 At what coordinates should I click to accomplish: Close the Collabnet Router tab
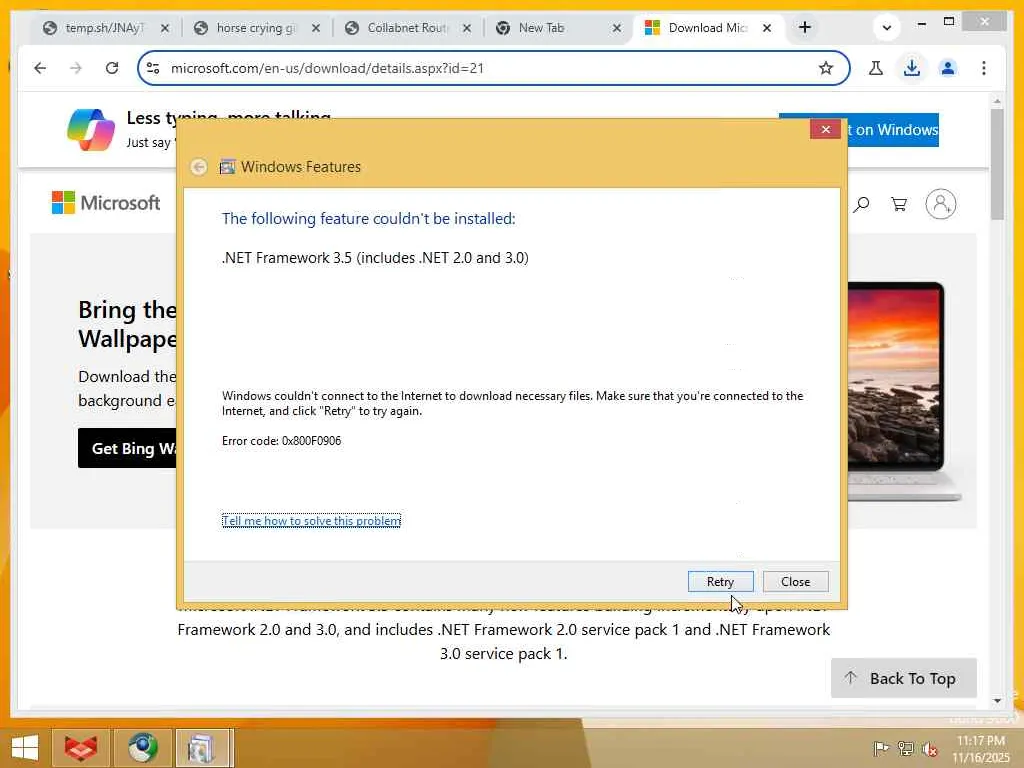pos(467,28)
